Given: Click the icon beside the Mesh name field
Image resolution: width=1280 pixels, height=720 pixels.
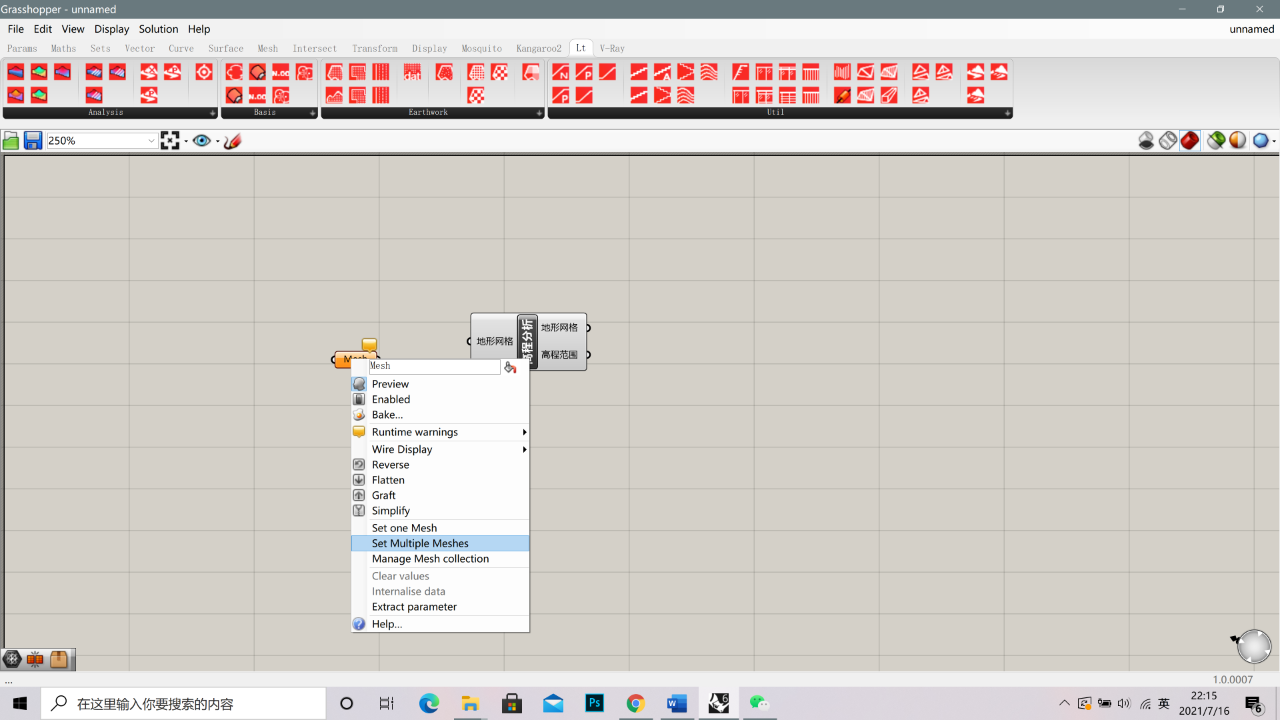Looking at the screenshot, I should [x=510, y=367].
